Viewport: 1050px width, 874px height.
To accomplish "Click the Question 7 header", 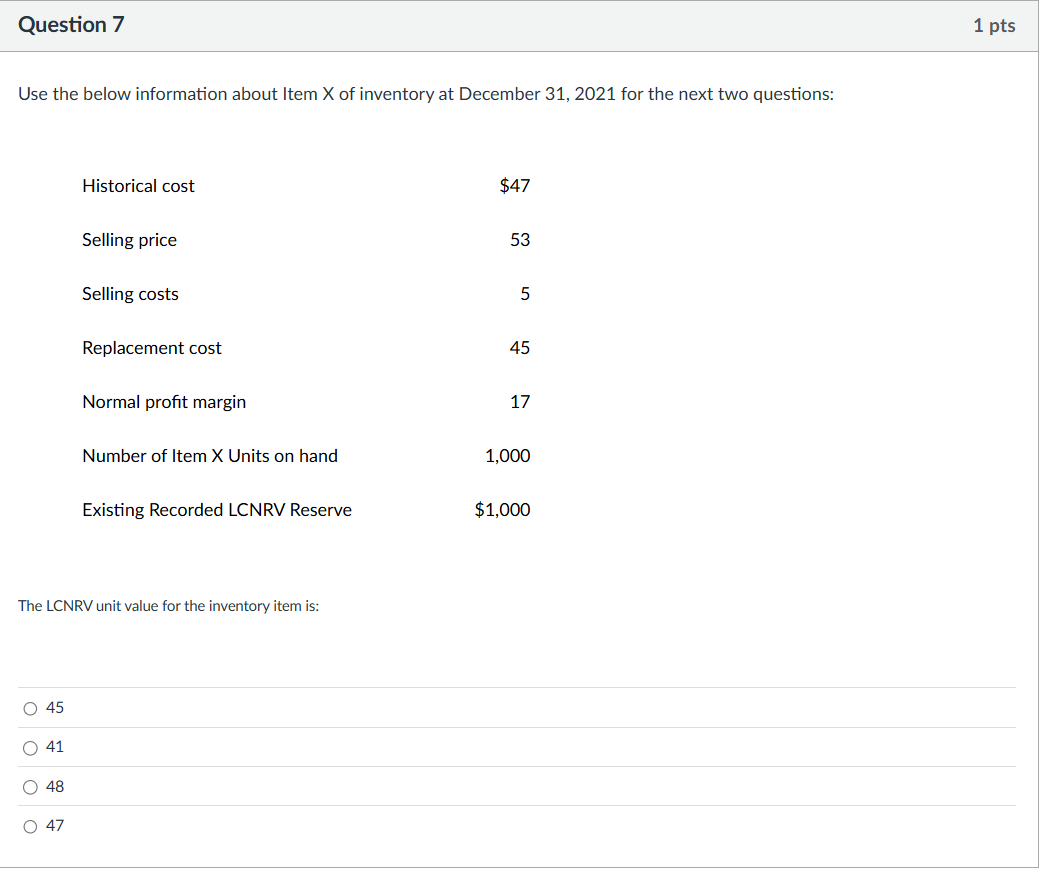I will [x=71, y=25].
